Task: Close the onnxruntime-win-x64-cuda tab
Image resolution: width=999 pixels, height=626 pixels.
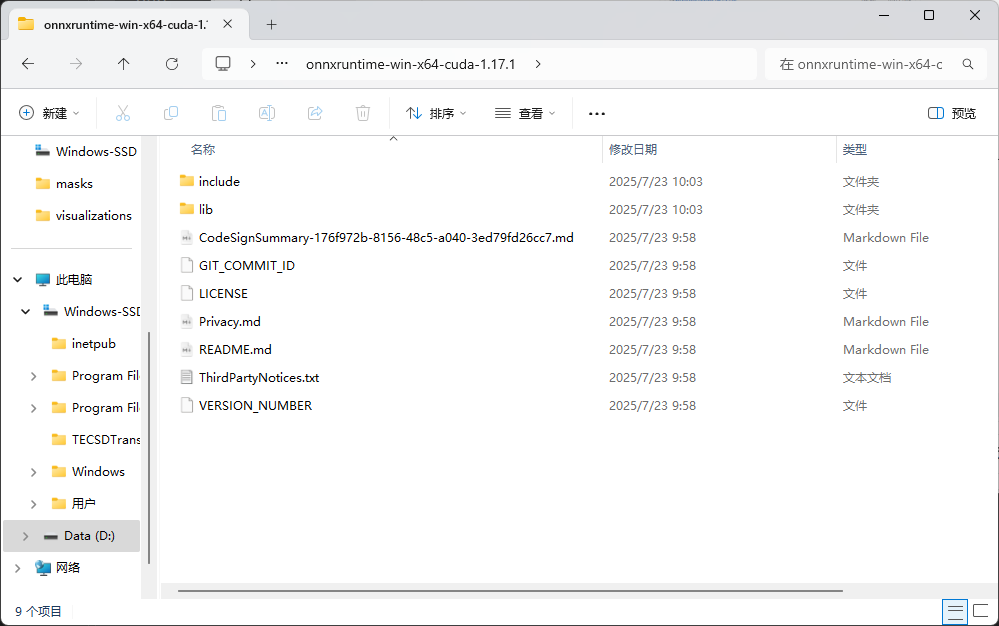Action: (227, 24)
